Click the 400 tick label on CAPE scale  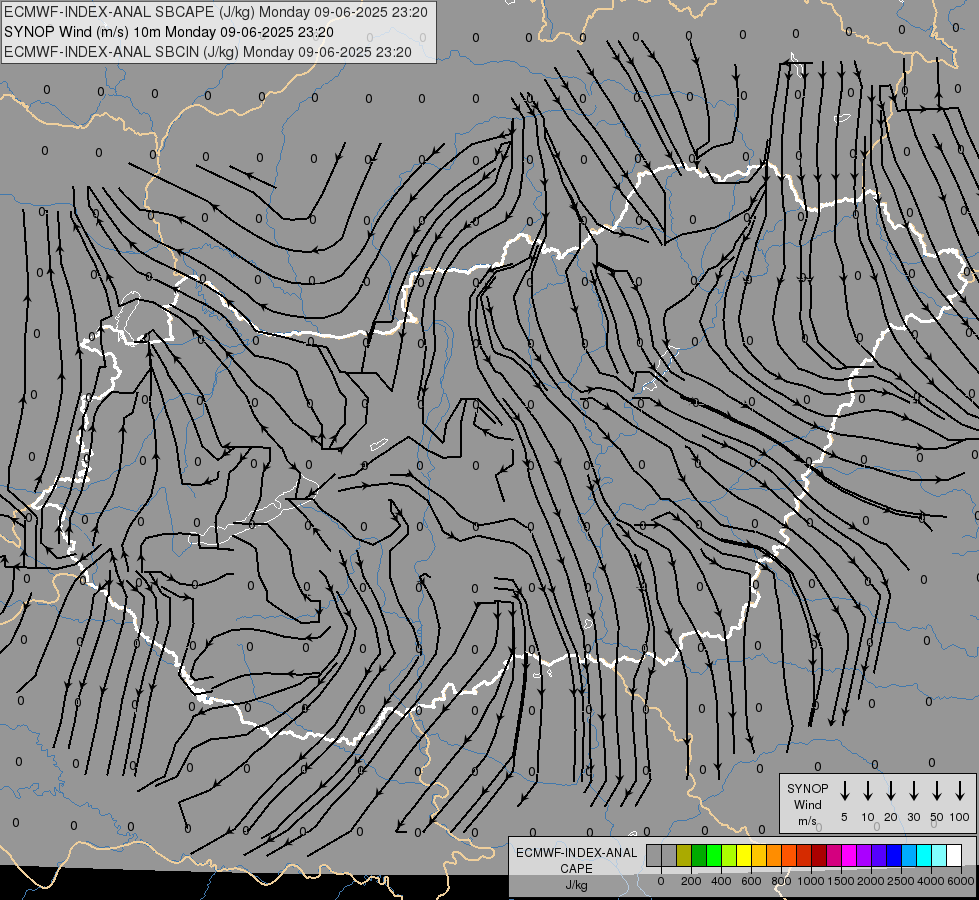tap(721, 881)
